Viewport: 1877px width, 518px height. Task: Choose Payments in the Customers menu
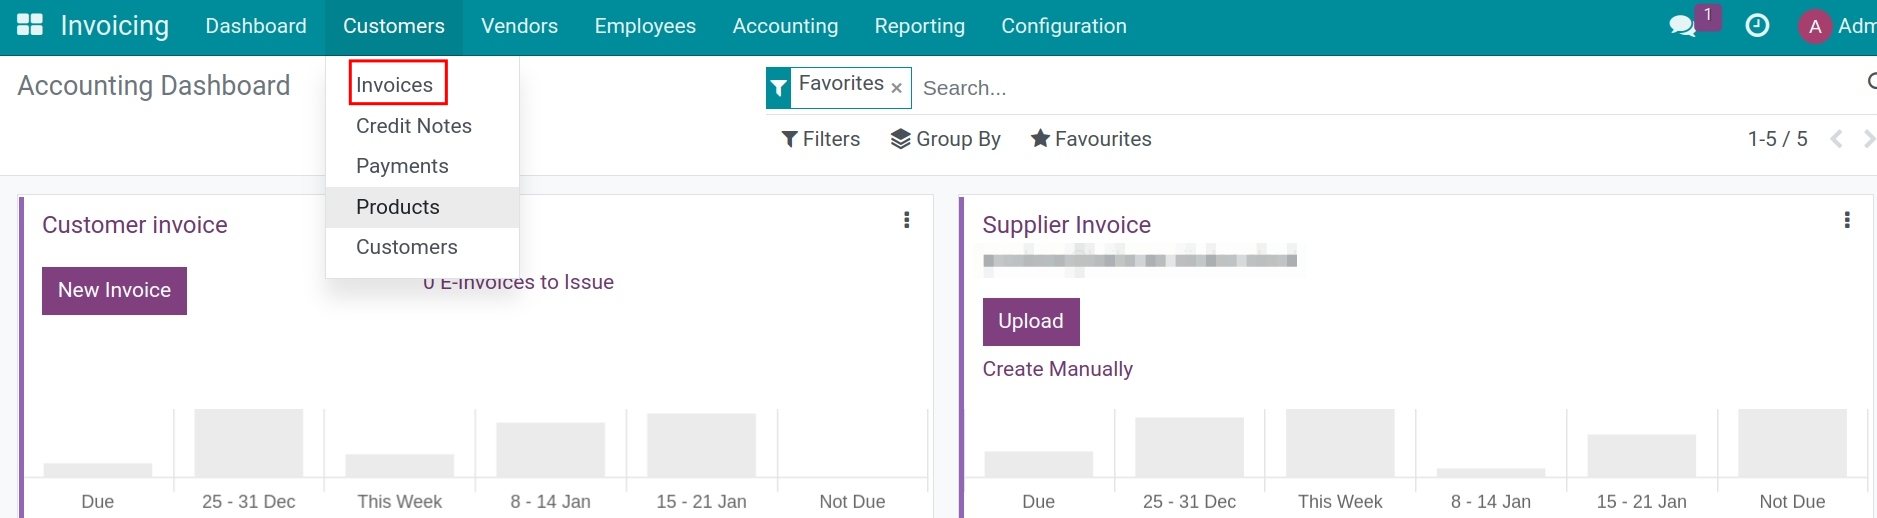tap(402, 166)
